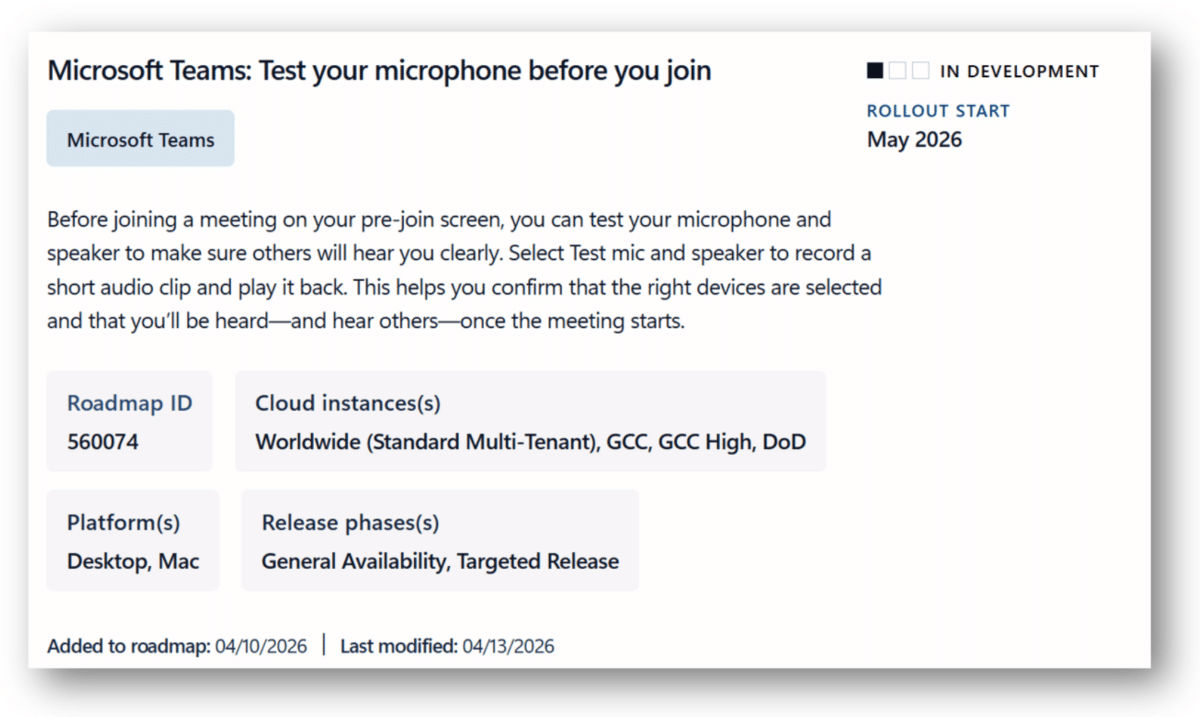Click the "Cloud instances(s)" label
Screen dimensions: 1200x717
click(x=348, y=403)
